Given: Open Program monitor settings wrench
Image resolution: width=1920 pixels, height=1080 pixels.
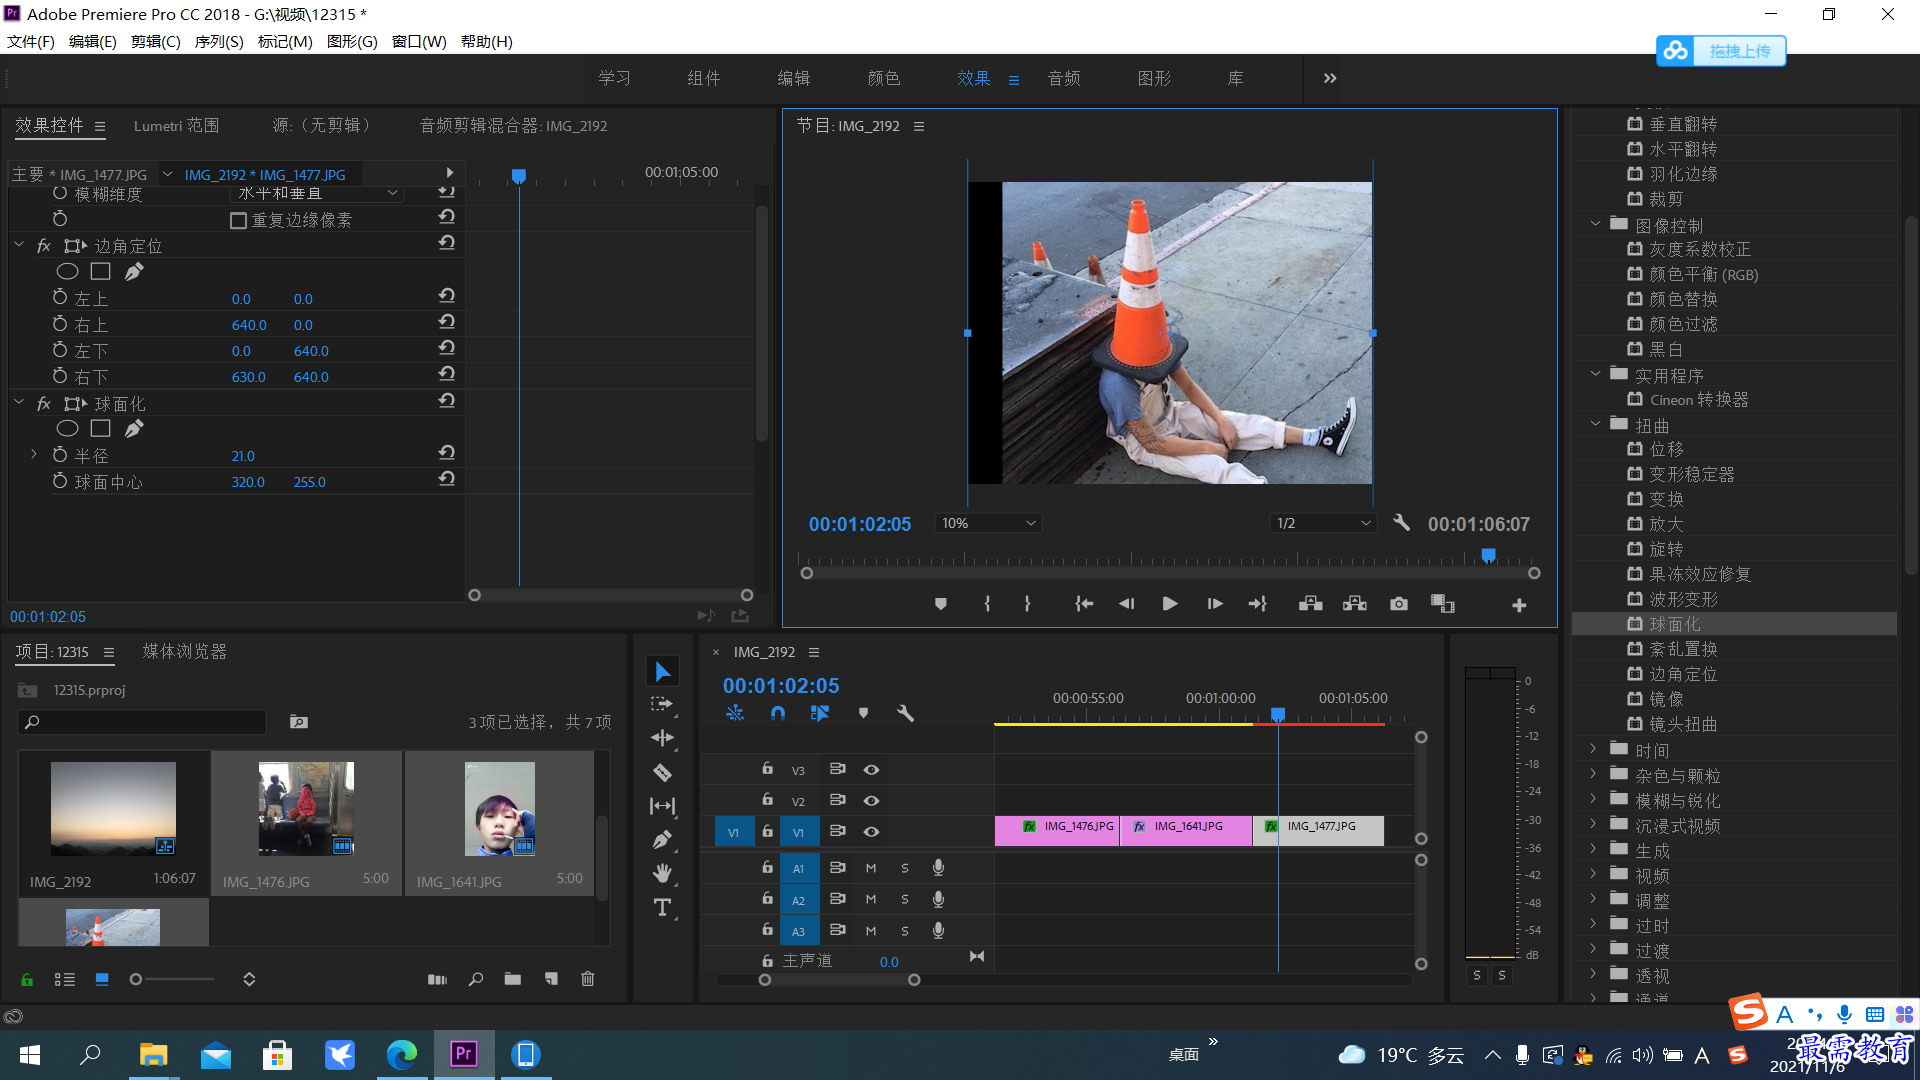Looking at the screenshot, I should (1401, 523).
